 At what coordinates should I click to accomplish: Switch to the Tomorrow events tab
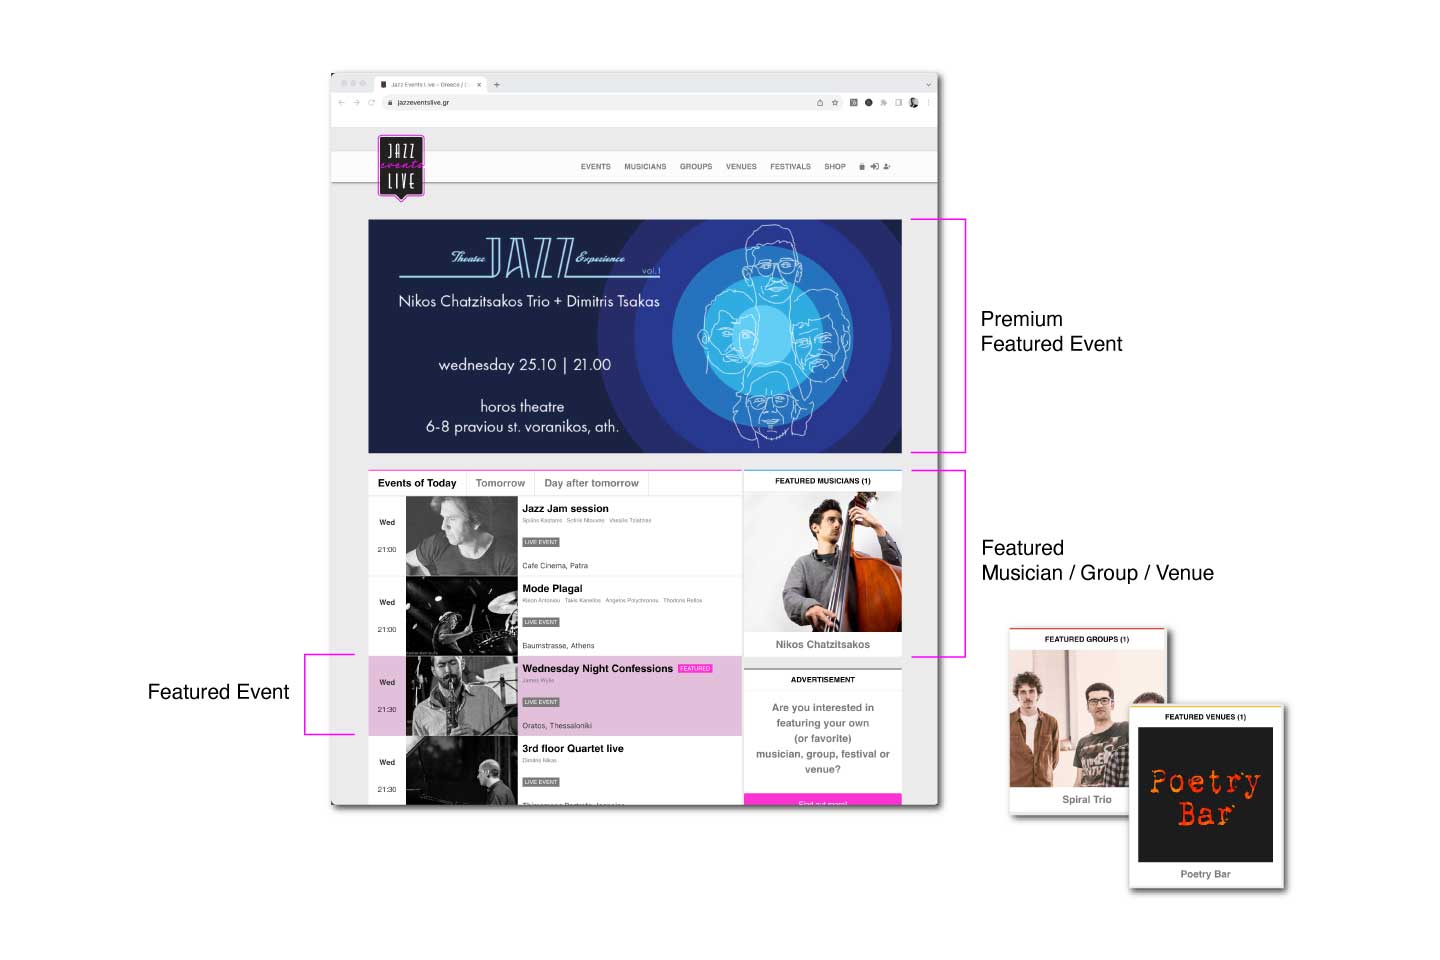(x=500, y=483)
